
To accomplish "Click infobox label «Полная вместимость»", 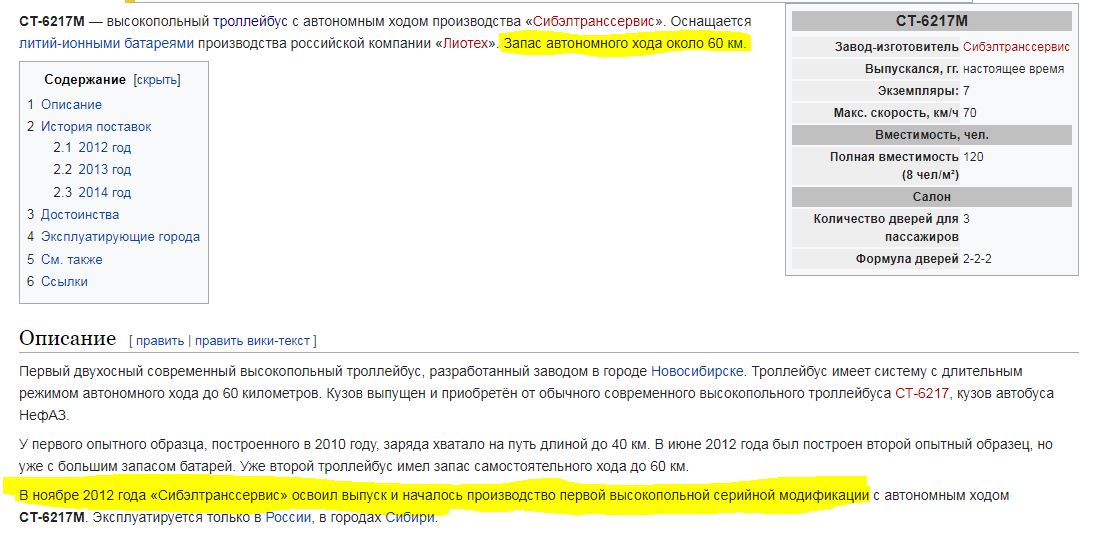I will click(894, 157).
